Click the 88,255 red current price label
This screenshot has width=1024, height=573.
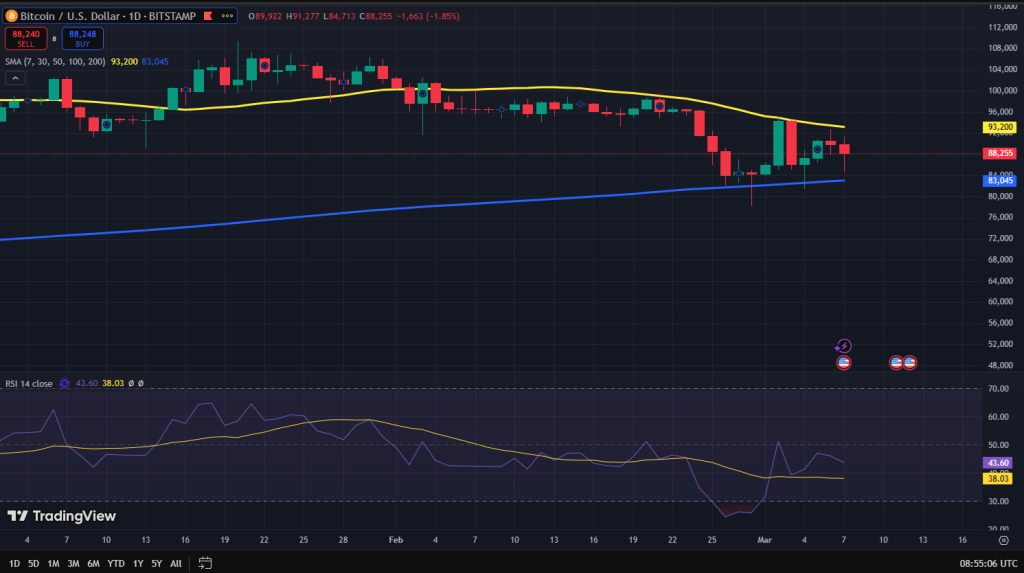(x=1000, y=153)
